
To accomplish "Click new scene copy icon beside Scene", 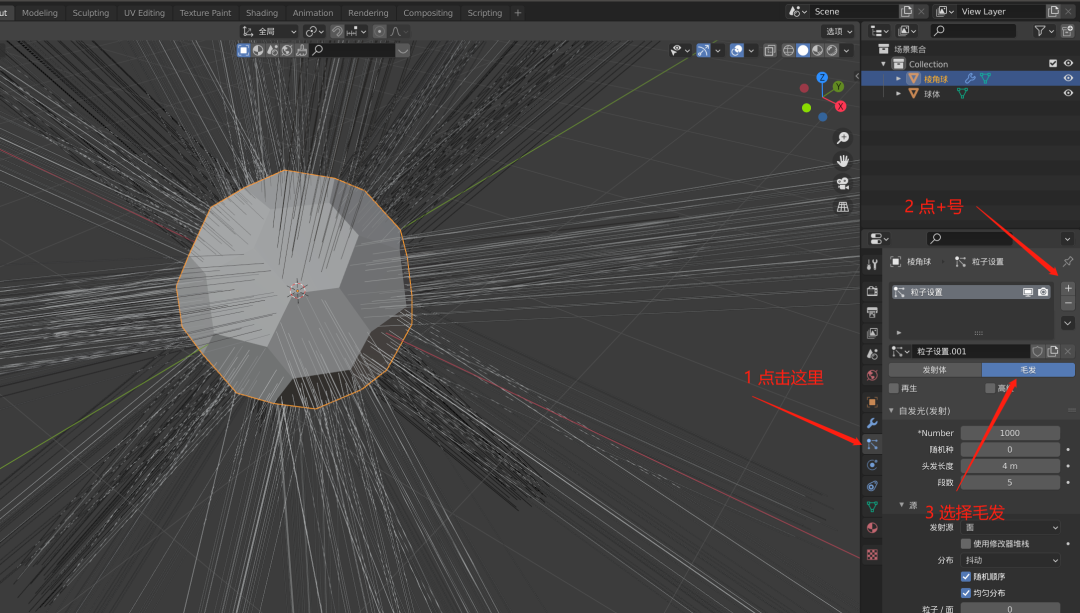I will click(906, 12).
